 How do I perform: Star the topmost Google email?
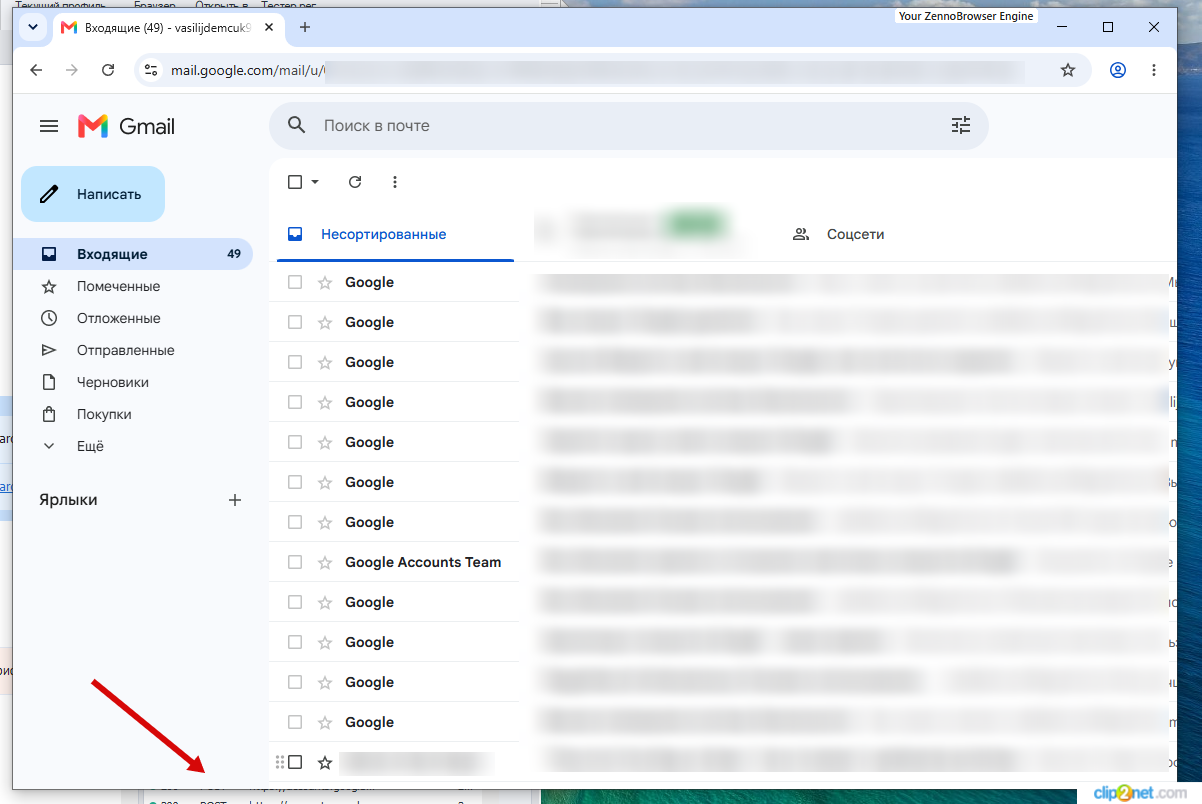pos(325,282)
